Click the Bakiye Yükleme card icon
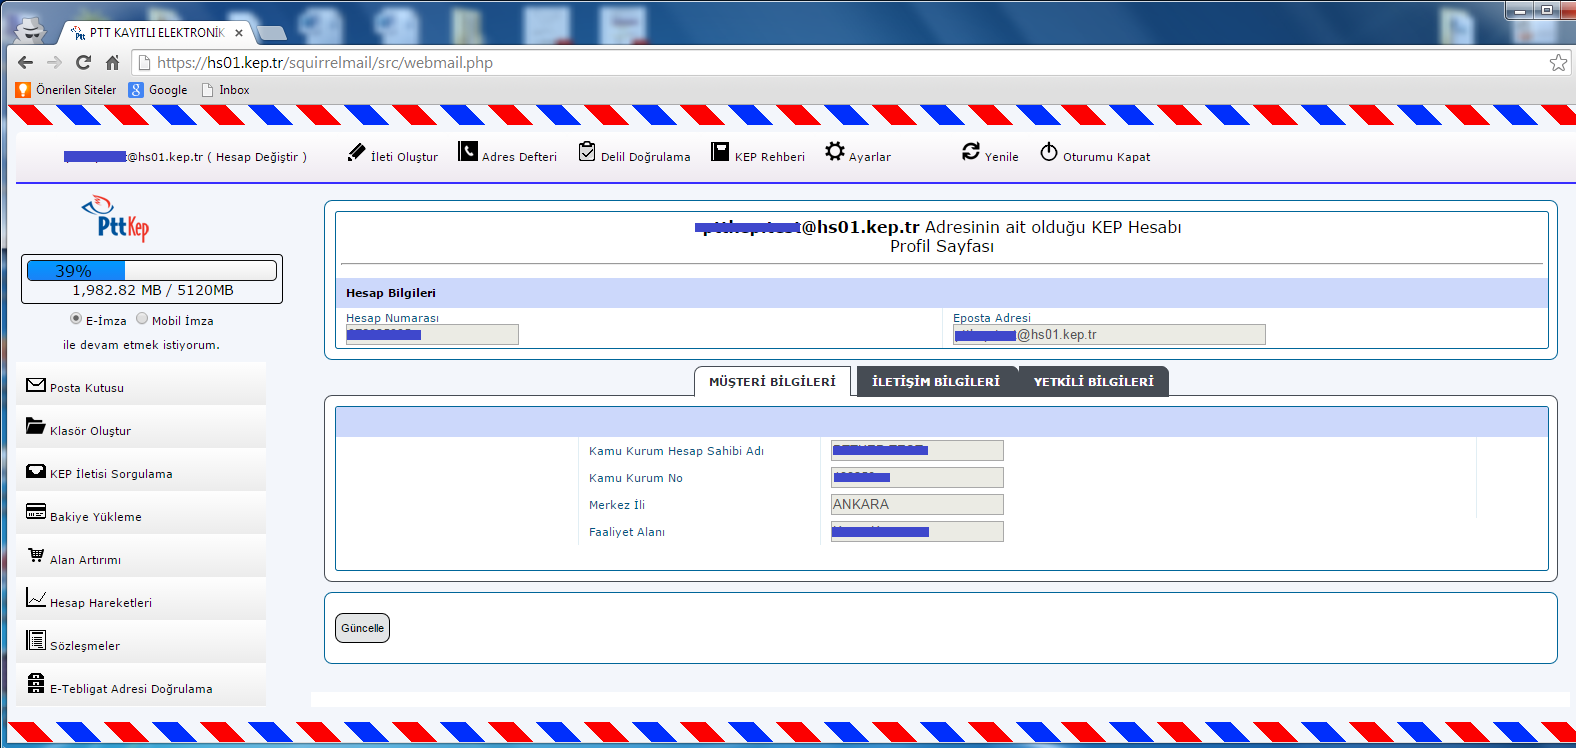Viewport: 1576px width, 748px height. point(36,511)
